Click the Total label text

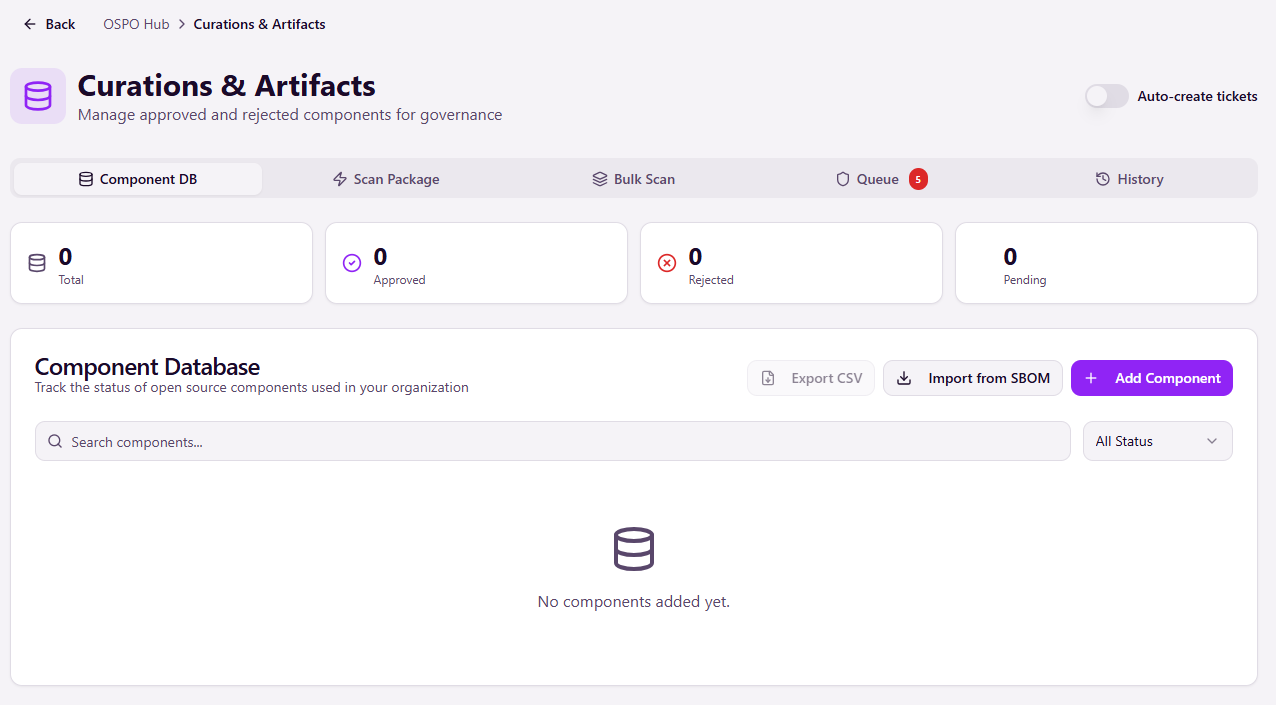coord(71,280)
